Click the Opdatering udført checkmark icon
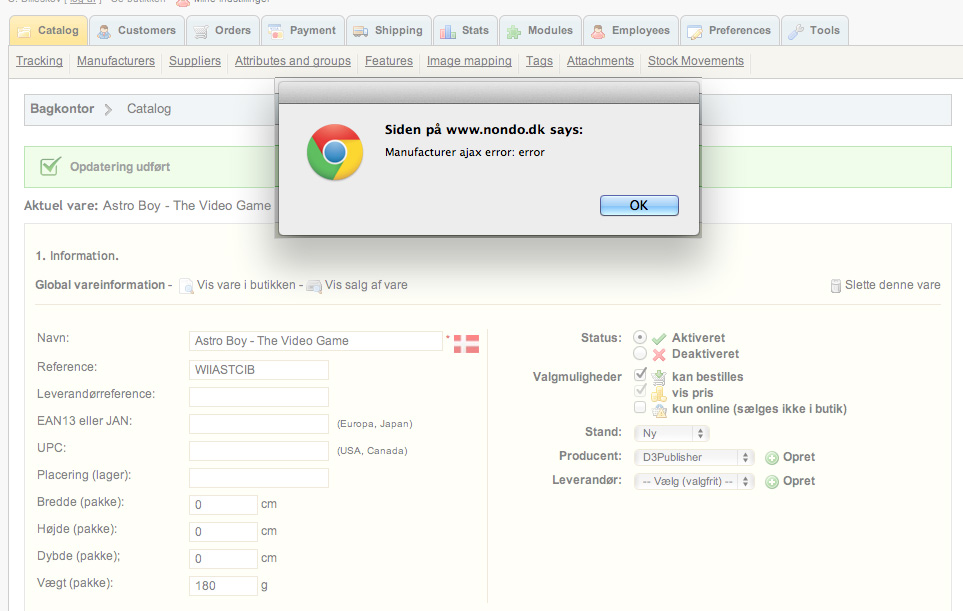 (50, 166)
